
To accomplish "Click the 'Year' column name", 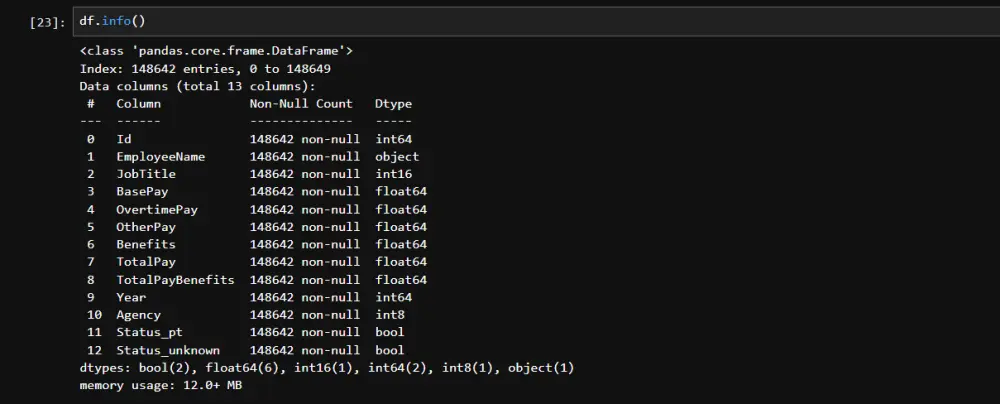I will click(x=131, y=297).
